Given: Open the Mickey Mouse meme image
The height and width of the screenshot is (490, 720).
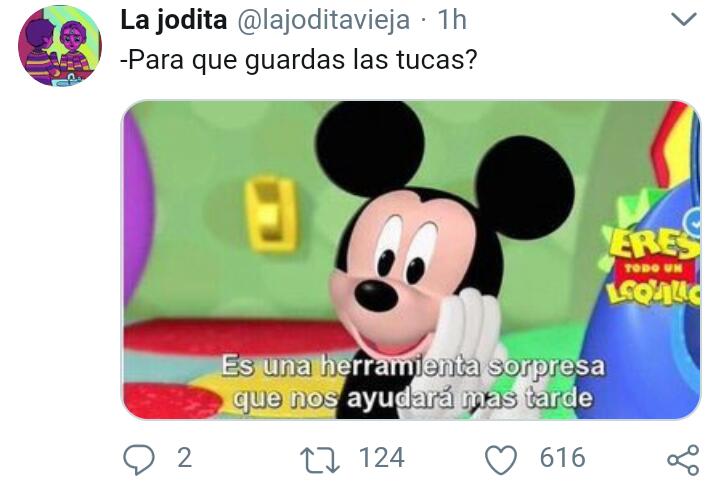Looking at the screenshot, I should (411, 259).
